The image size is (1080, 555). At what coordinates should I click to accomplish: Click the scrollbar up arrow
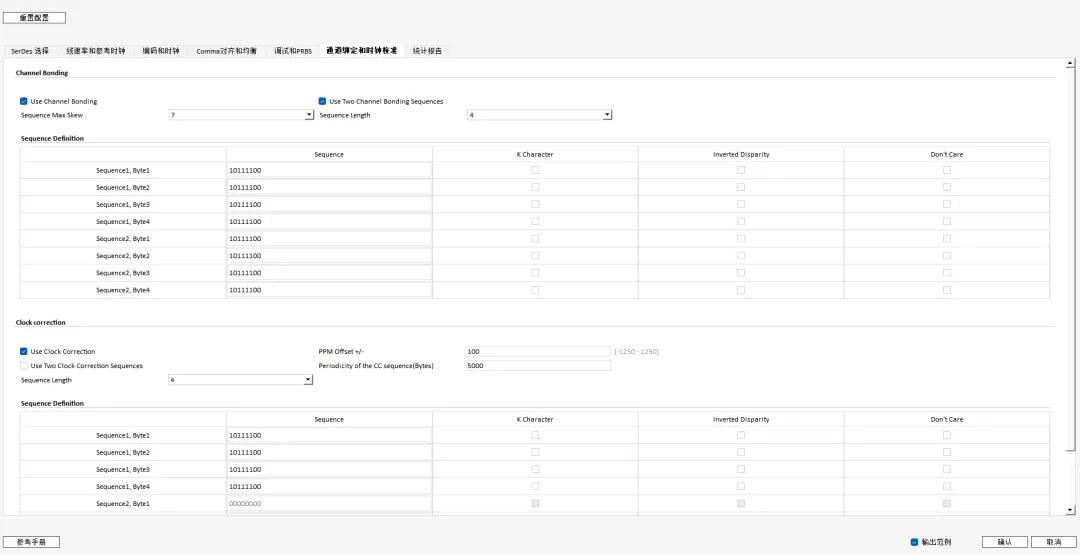point(1070,63)
